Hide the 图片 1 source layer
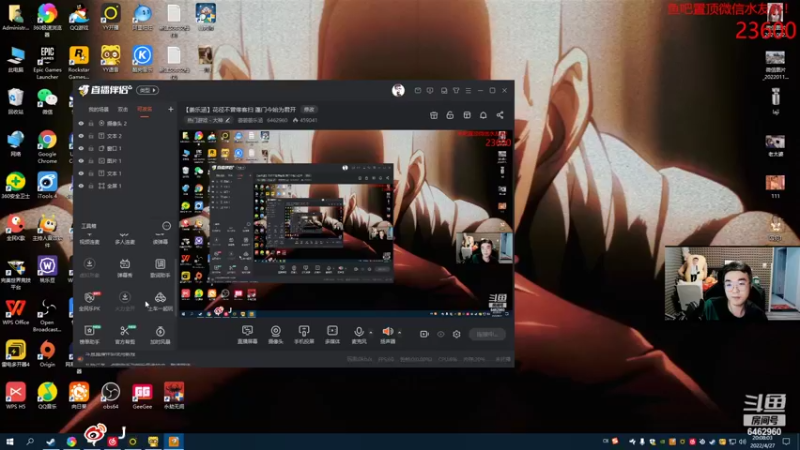Image resolution: width=800 pixels, height=450 pixels. pos(81,161)
